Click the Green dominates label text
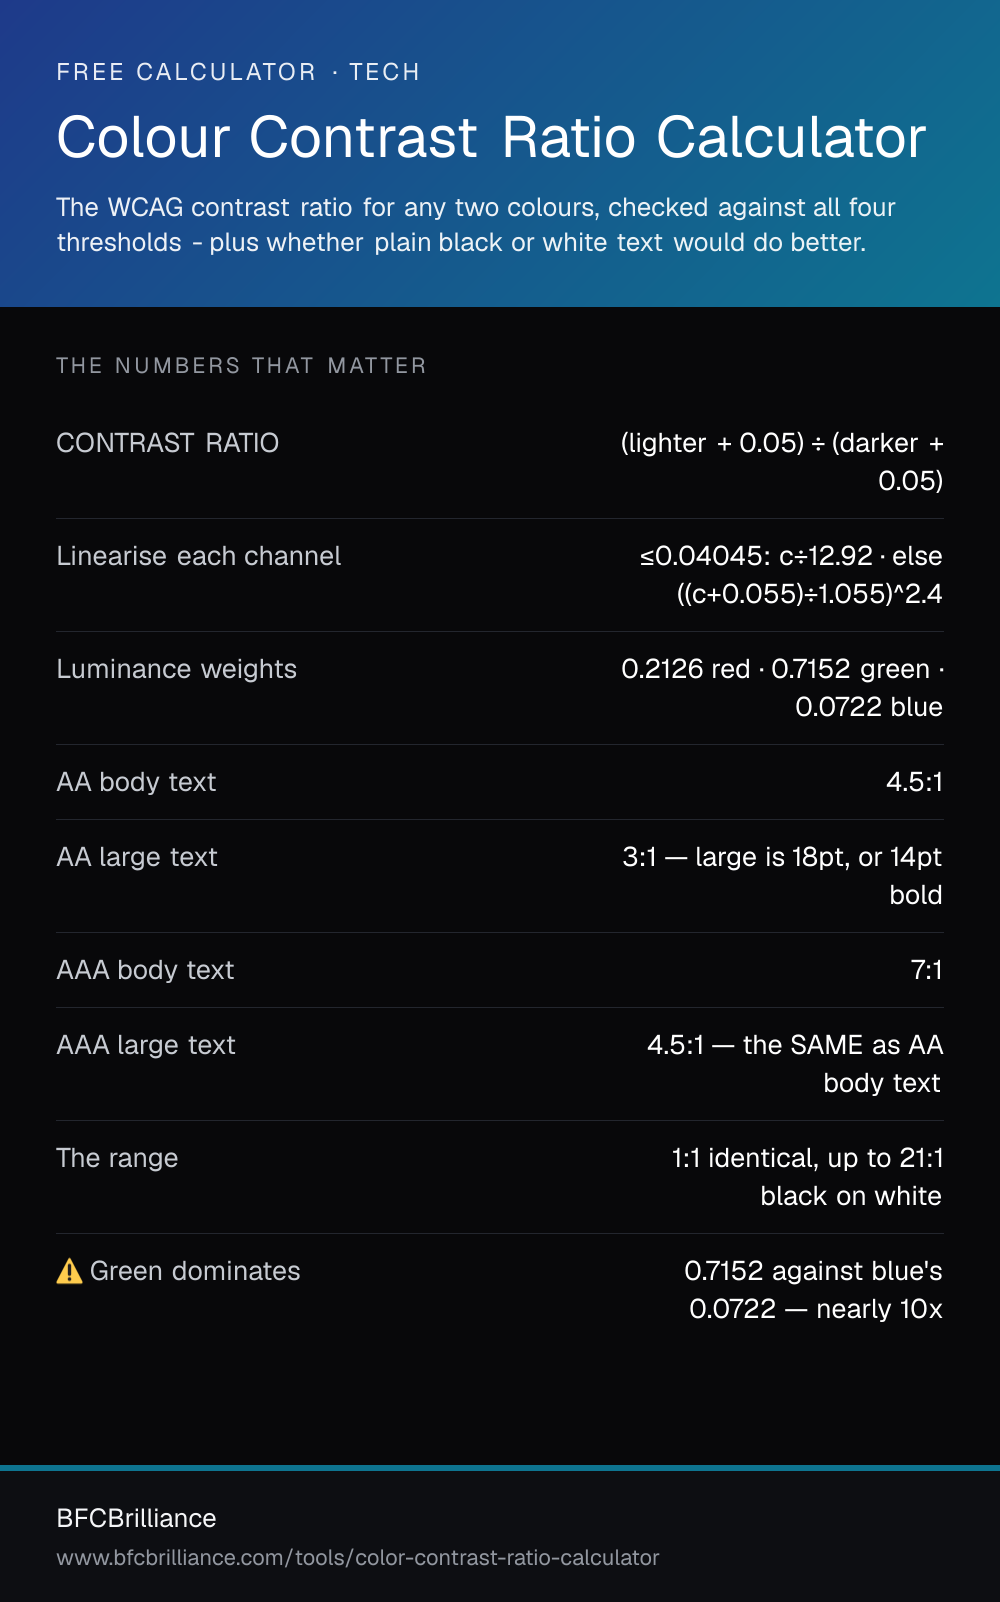This screenshot has height=1602, width=1000. click(195, 1271)
